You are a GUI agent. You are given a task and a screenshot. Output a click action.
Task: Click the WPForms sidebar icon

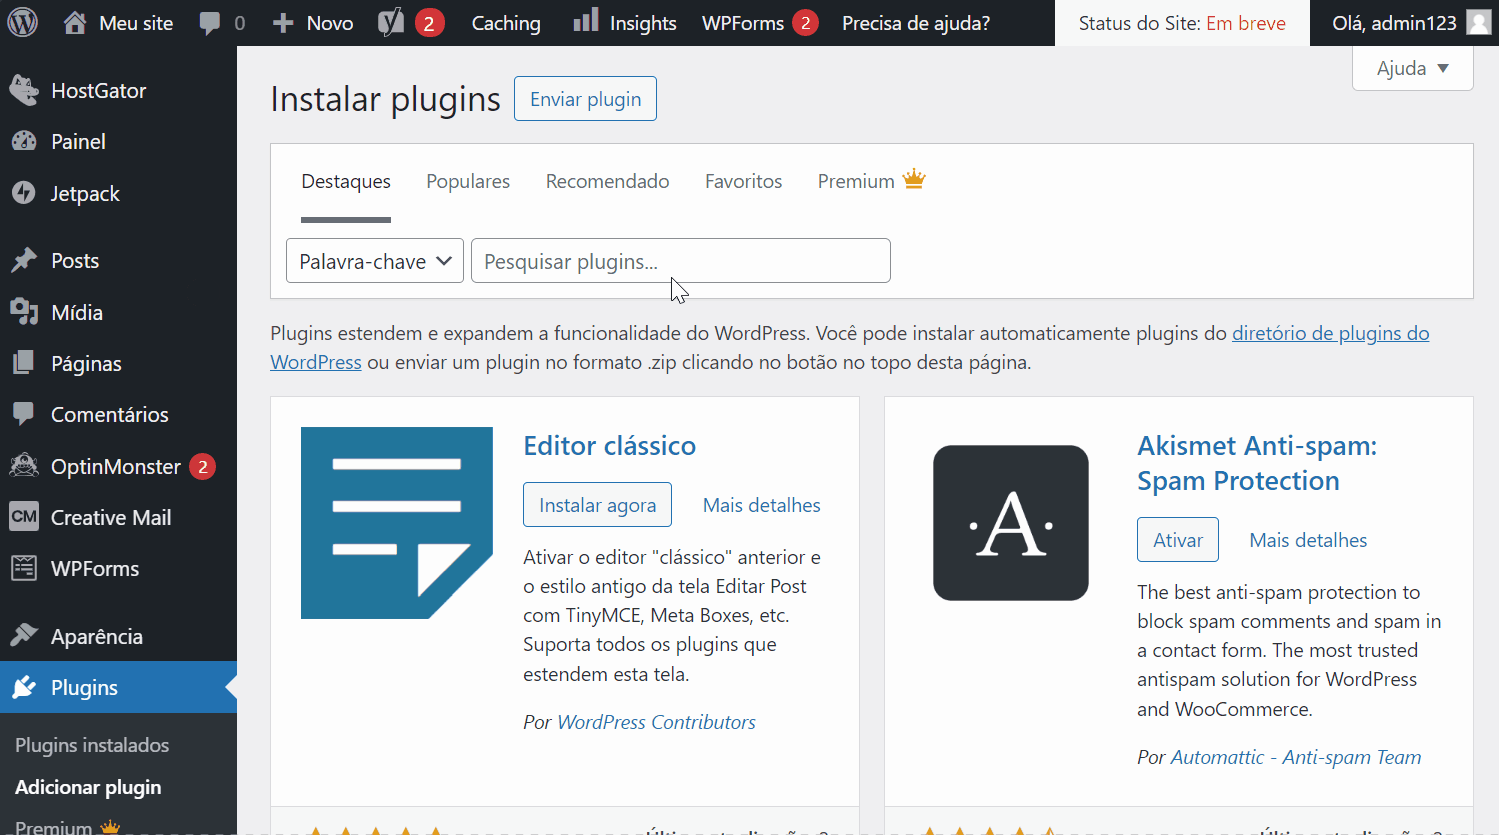tap(24, 568)
